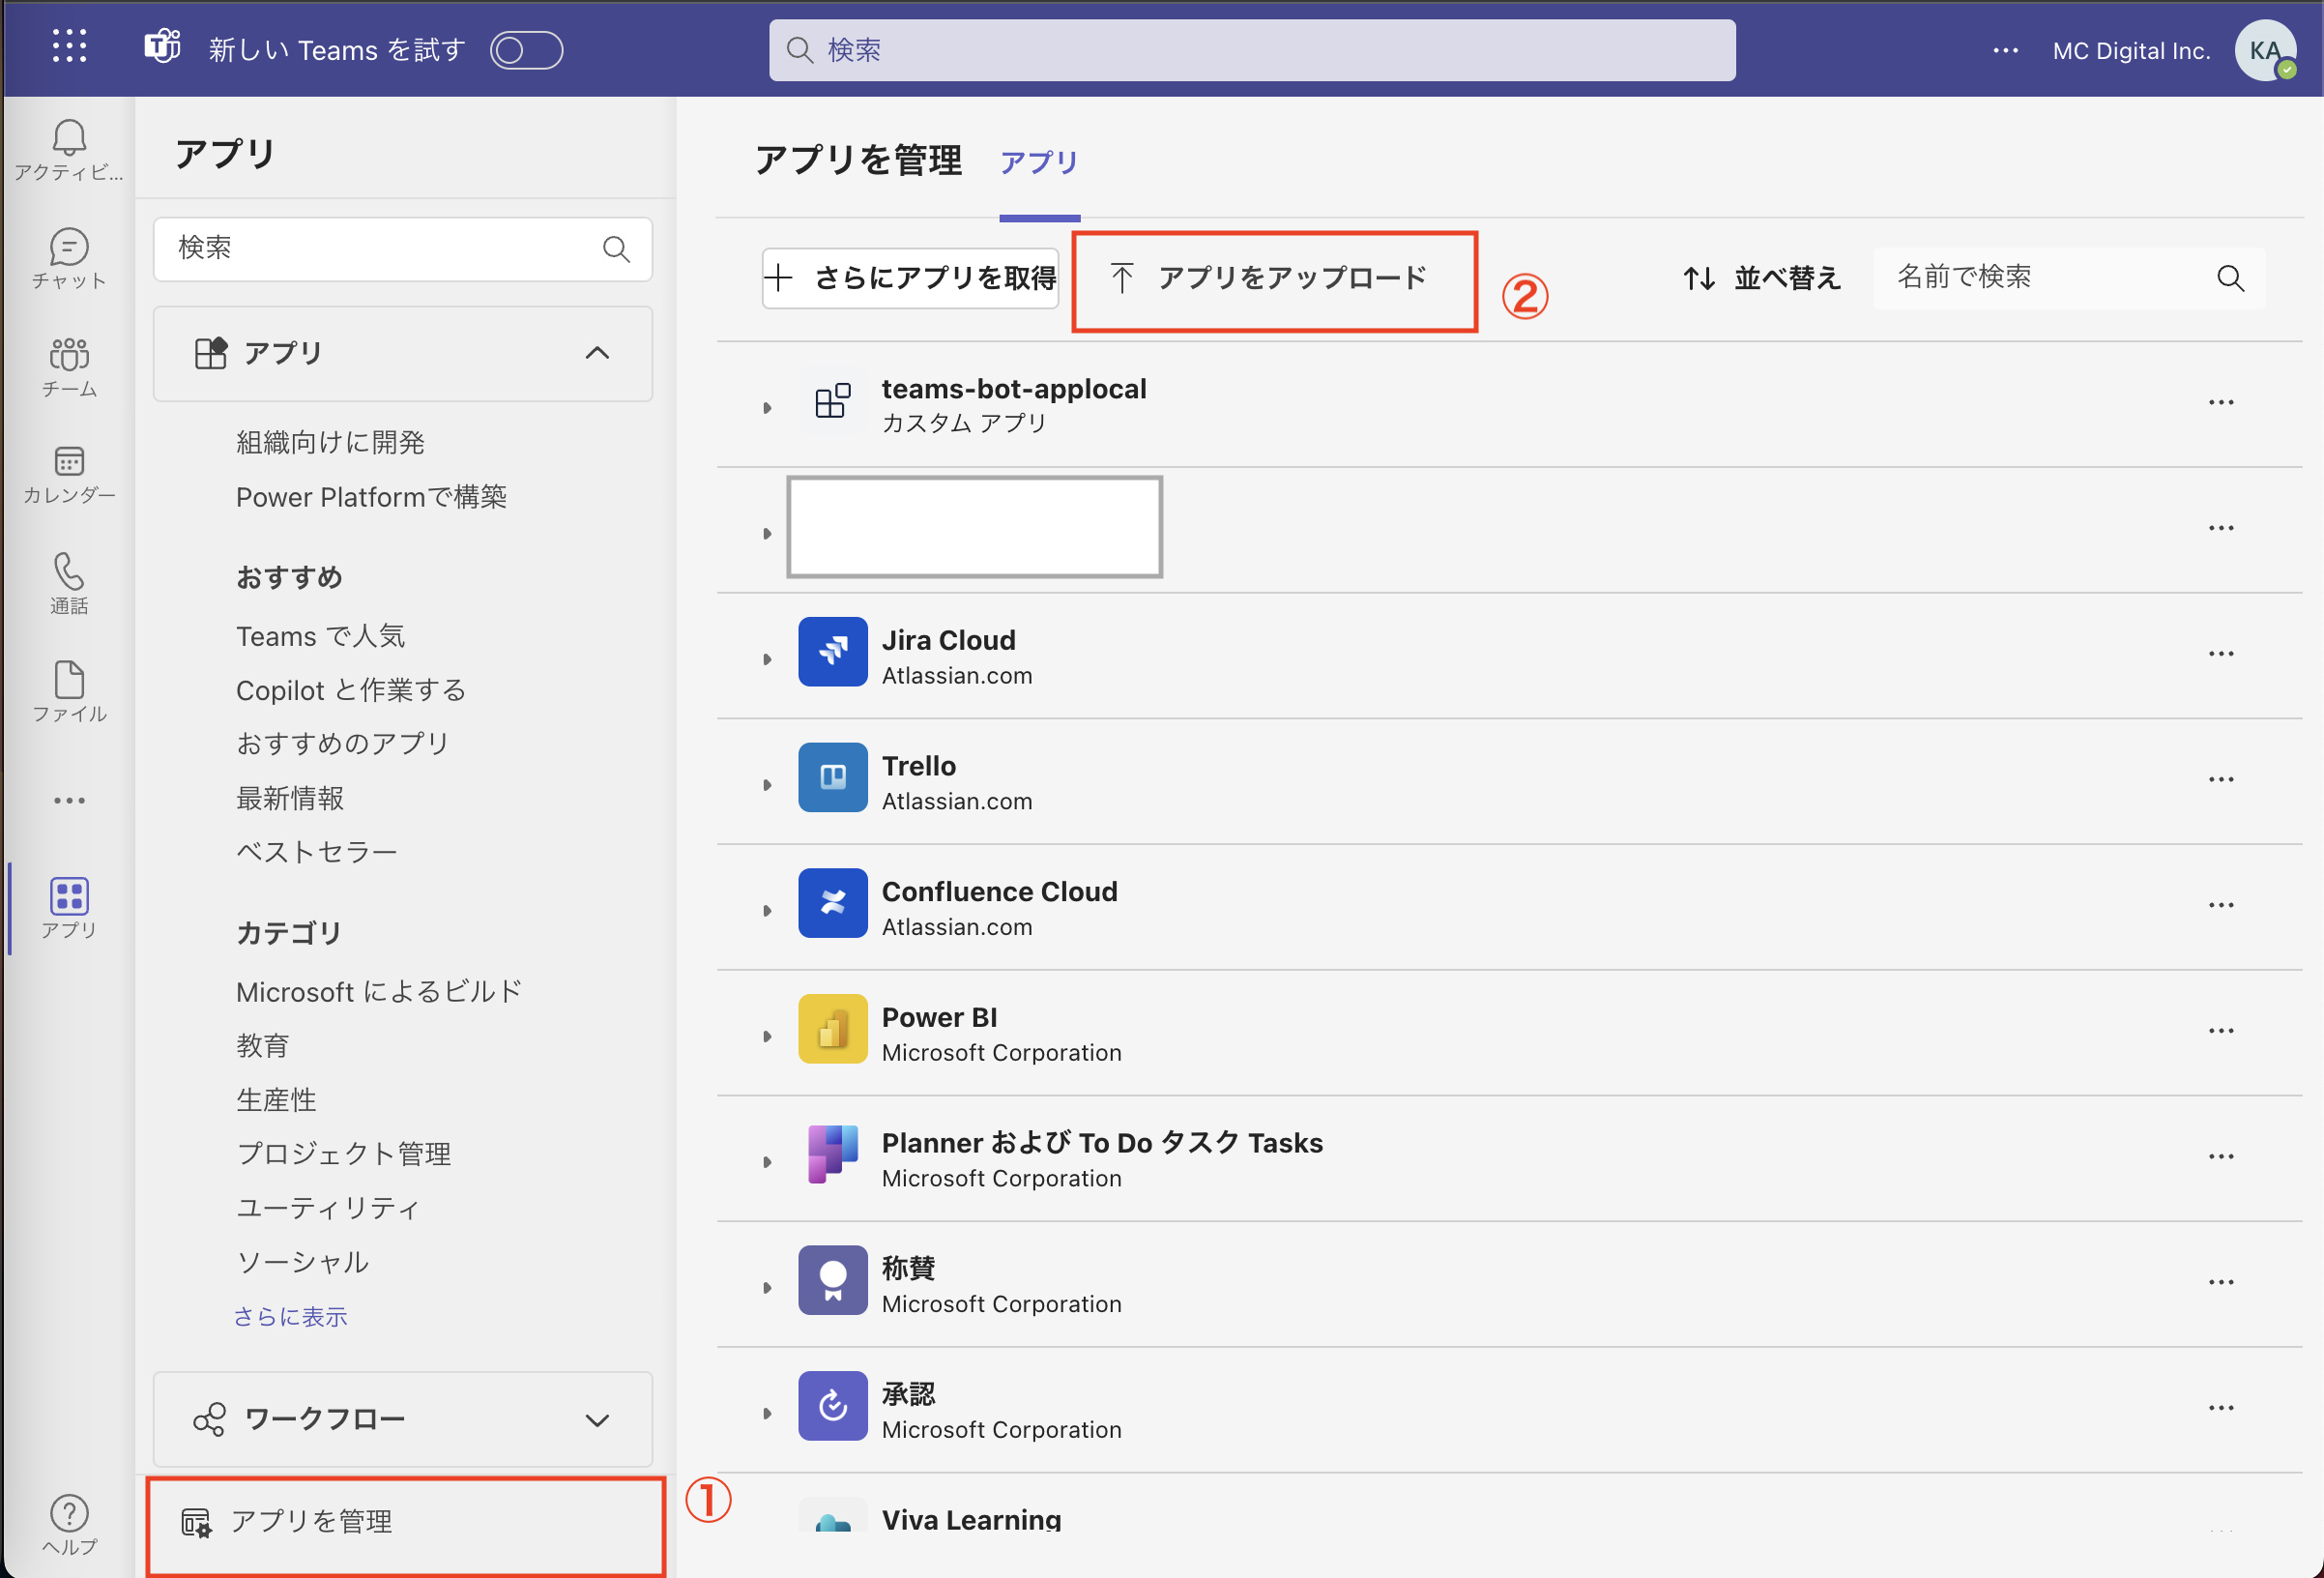Click the アプリを管理 button
Screen dimensions: 2324x1578
click(405, 1523)
